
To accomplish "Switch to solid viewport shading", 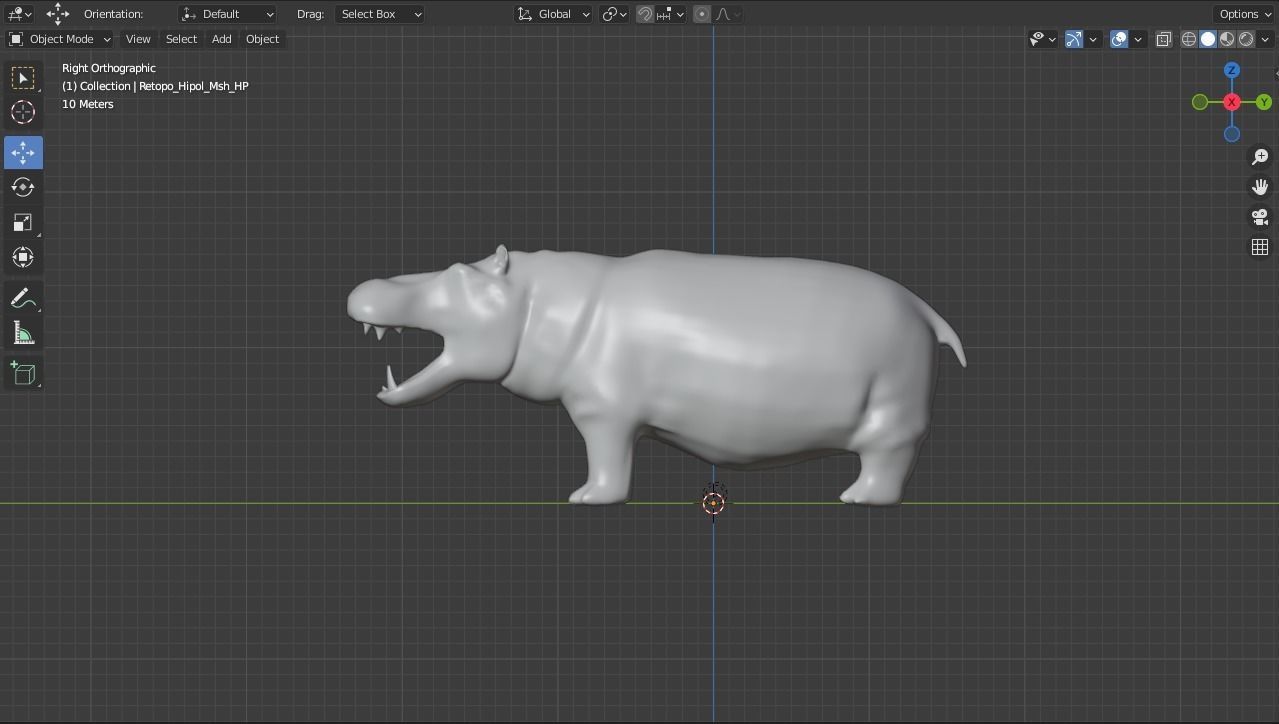I will [1208, 39].
